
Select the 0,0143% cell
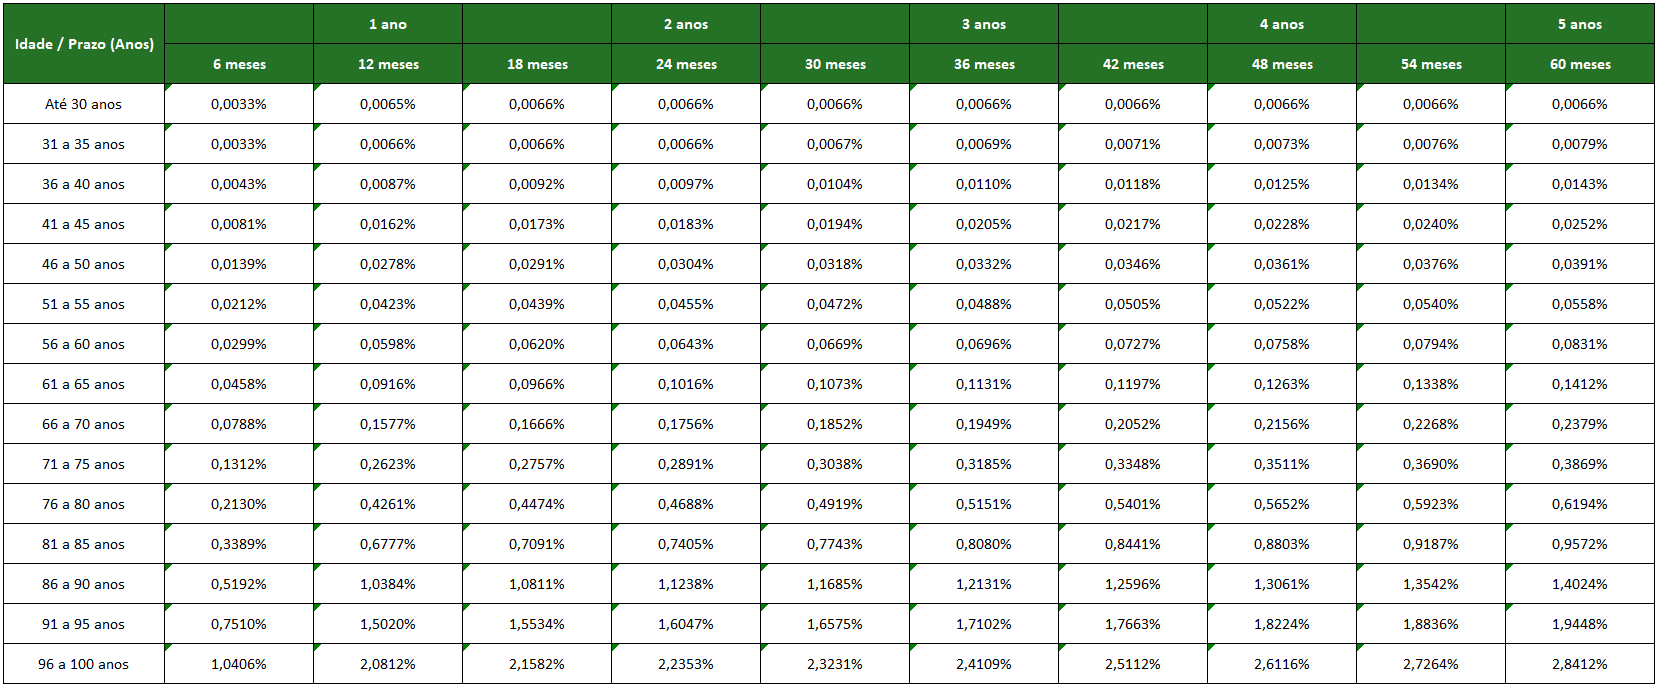tap(1580, 184)
